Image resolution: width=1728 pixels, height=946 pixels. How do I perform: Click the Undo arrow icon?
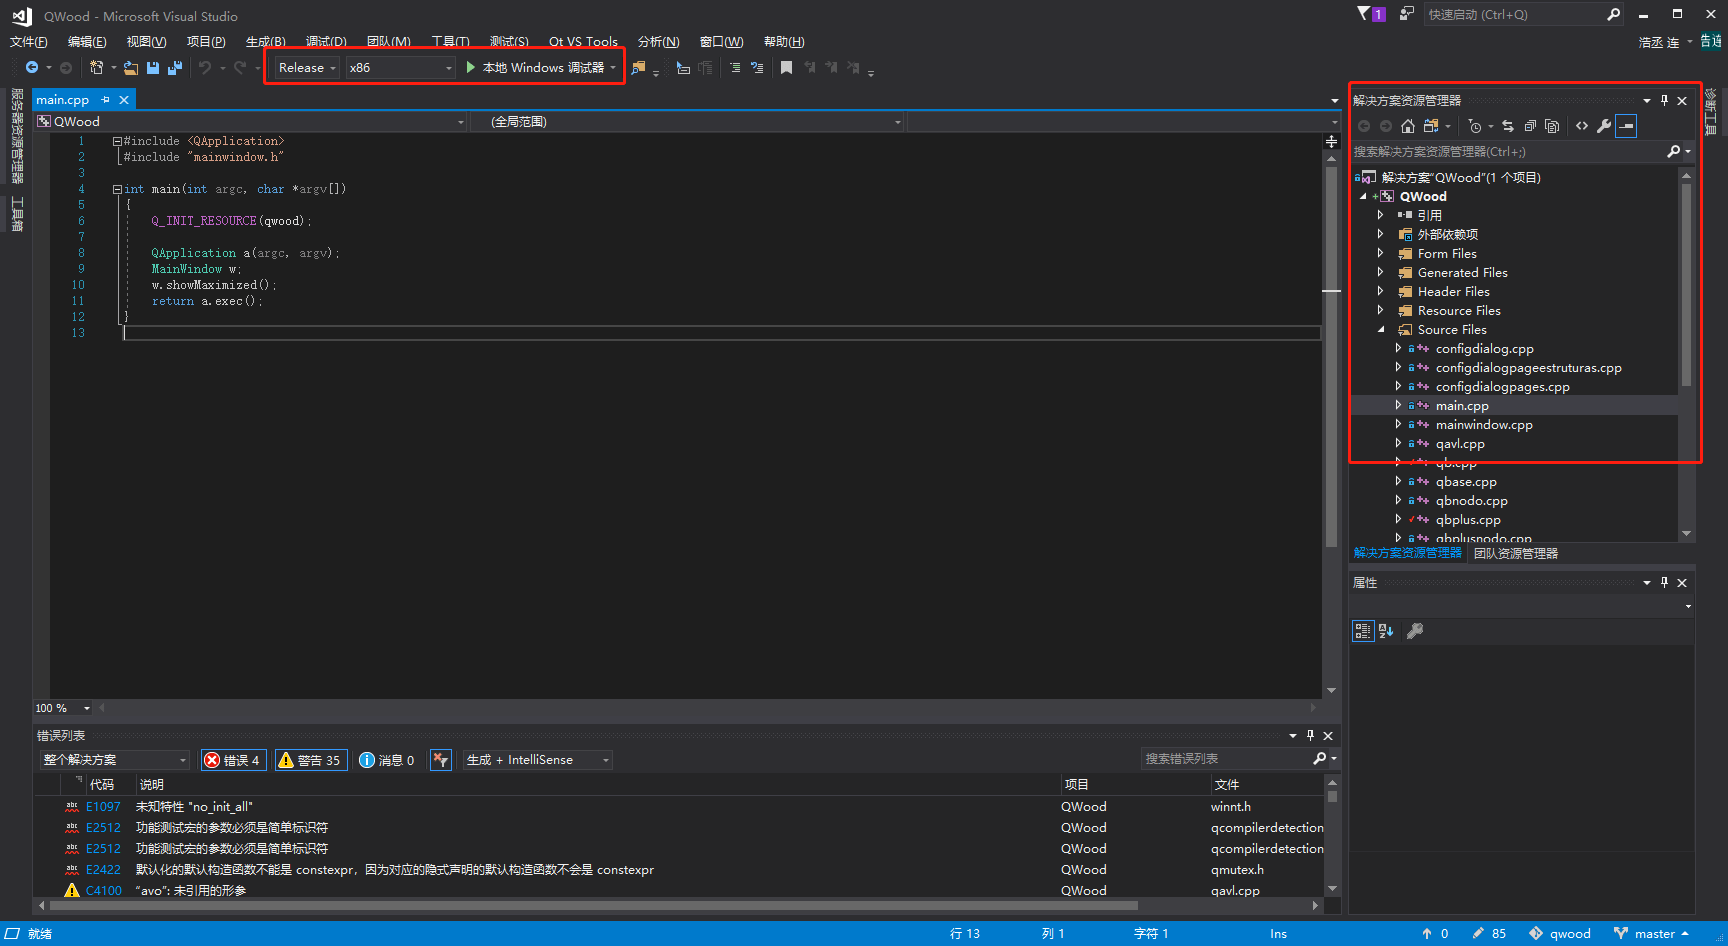click(205, 67)
